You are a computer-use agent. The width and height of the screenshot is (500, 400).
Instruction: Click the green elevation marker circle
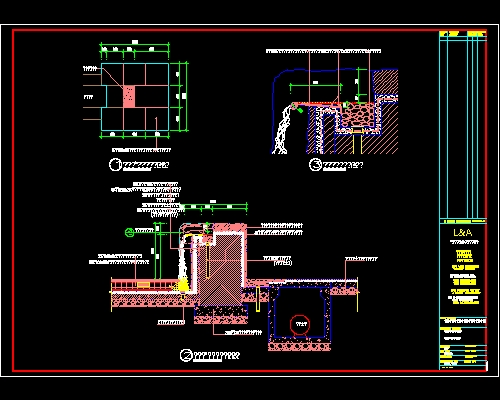(x=129, y=232)
